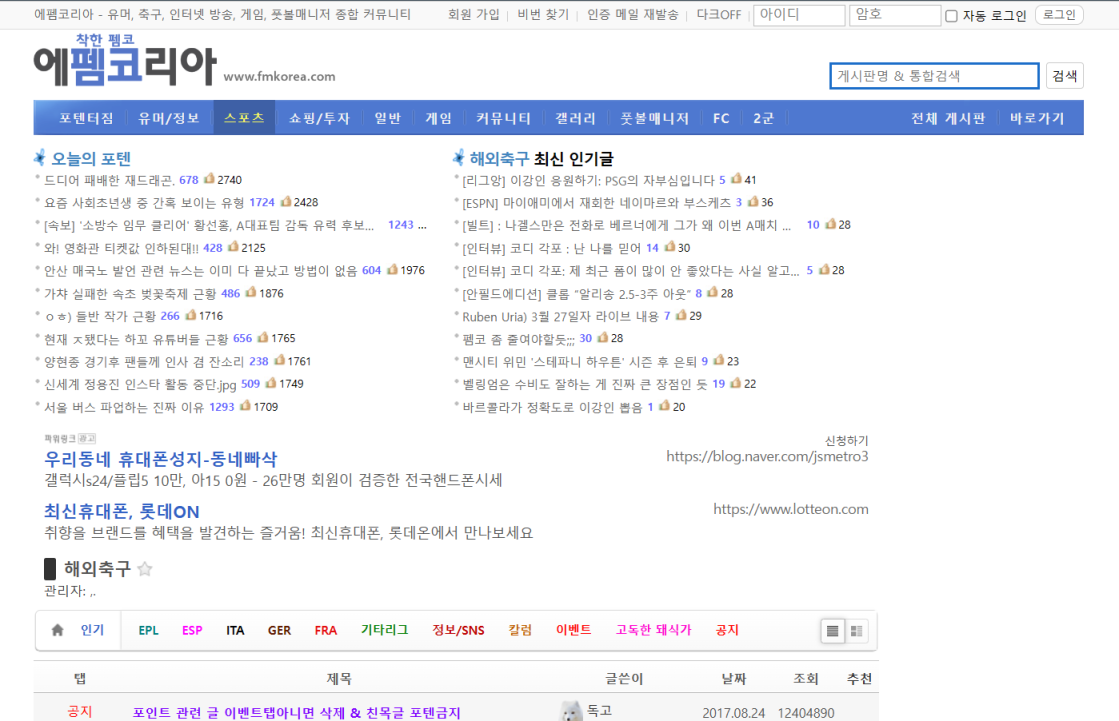Switch to list view layout icon
The image size is (1119, 721).
[832, 631]
